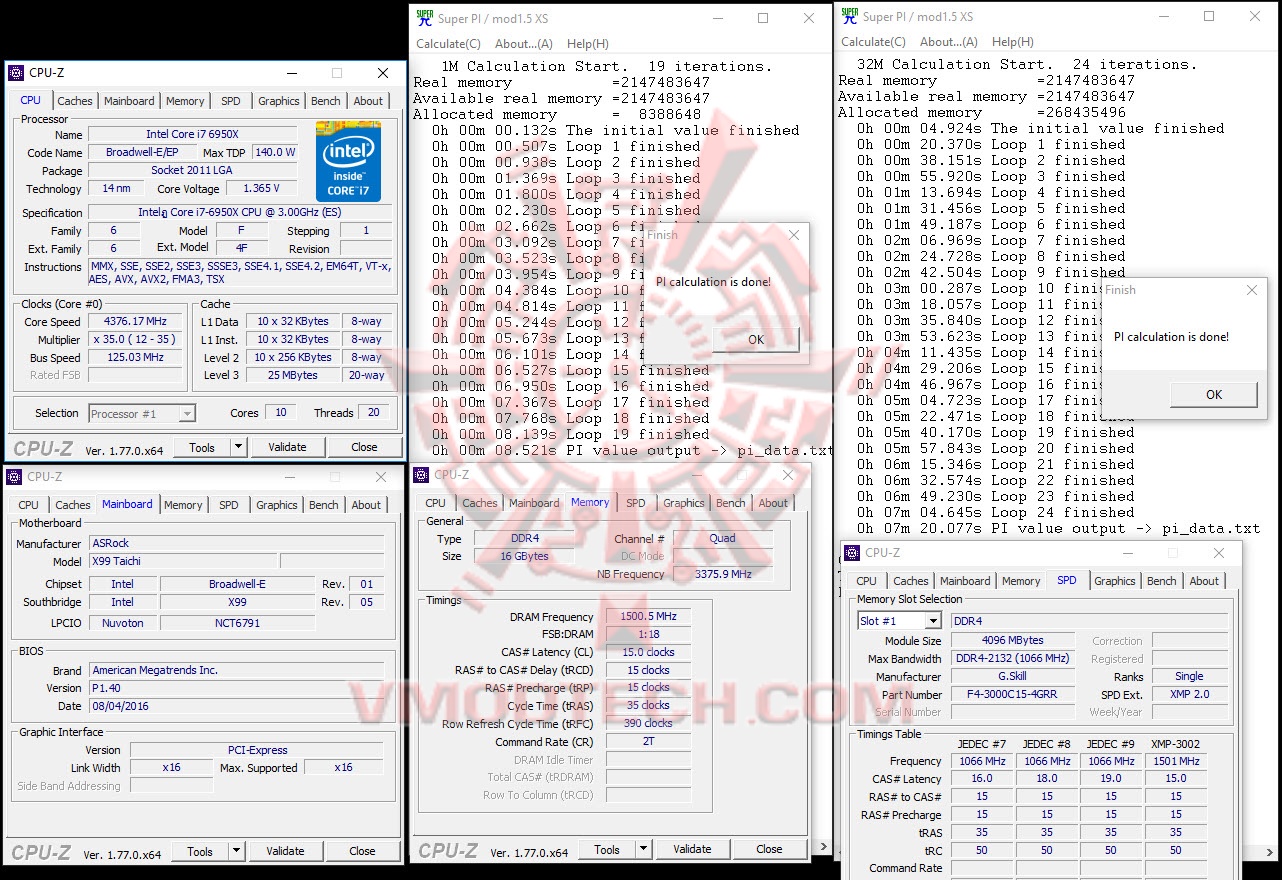
Task: Select Graphics tab in SPD window
Action: coord(1115,581)
